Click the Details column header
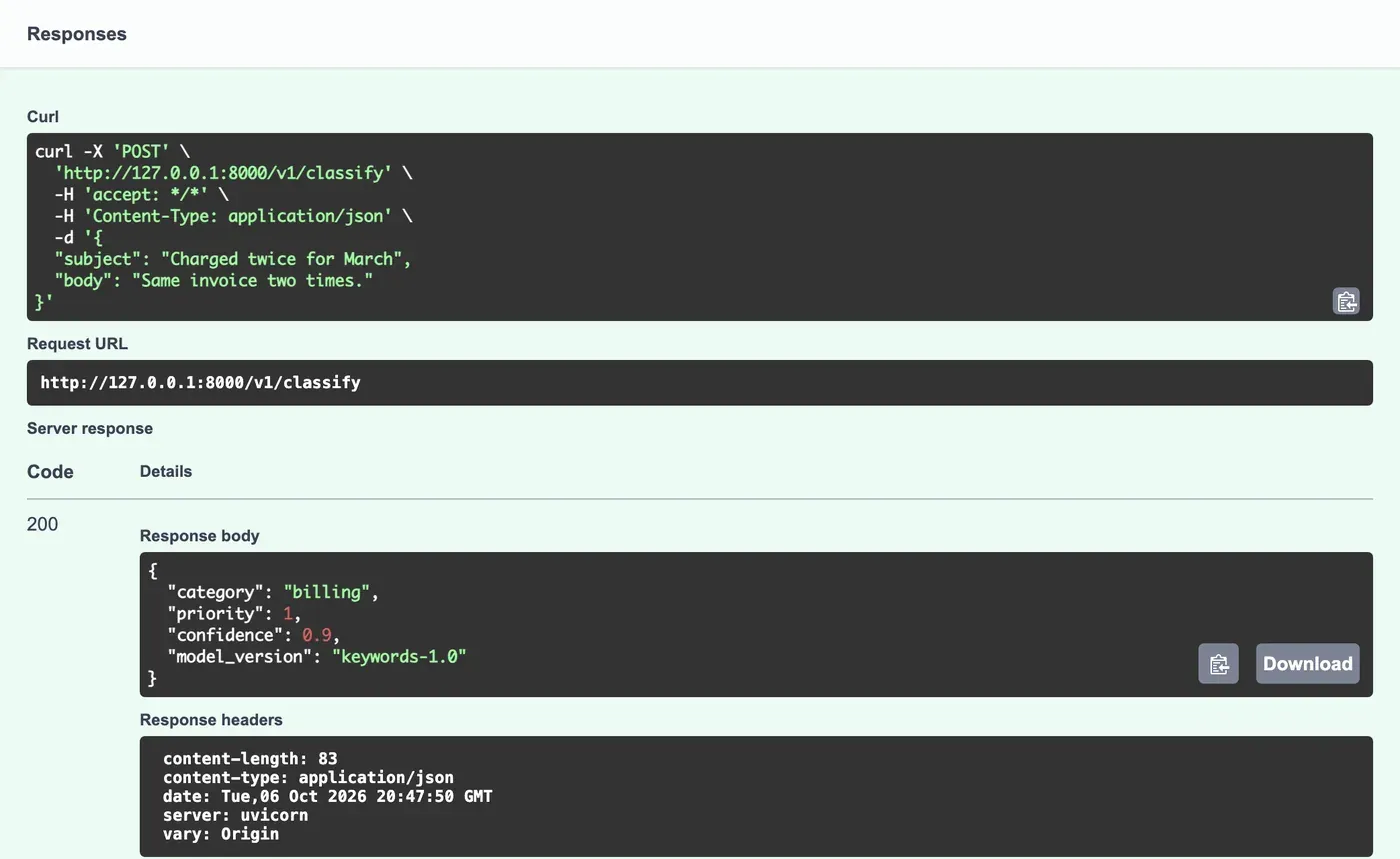 coord(166,471)
